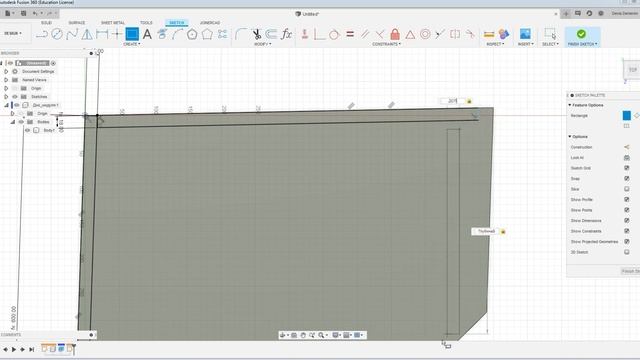Select the blue Rectangle tool in toolbar
Image resolution: width=640 pixels, height=360 pixels.
point(132,34)
